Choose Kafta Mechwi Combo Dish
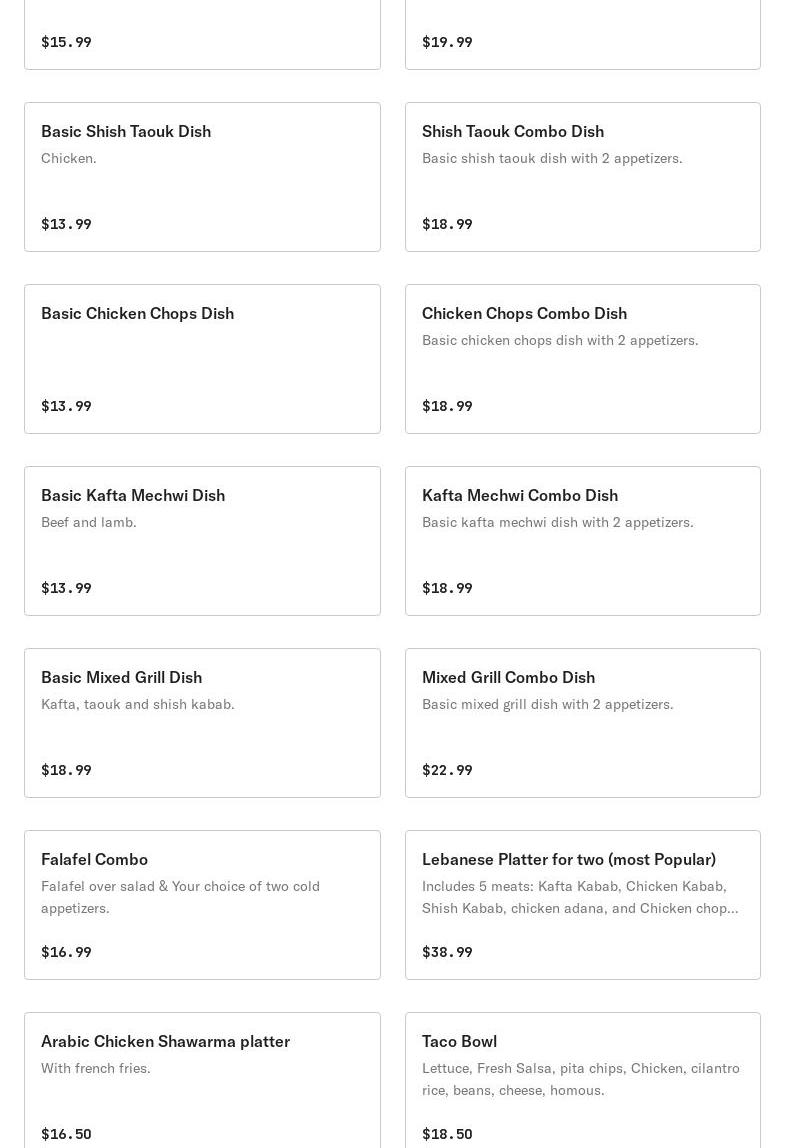Viewport: 785px width, 1148px height. 582,541
